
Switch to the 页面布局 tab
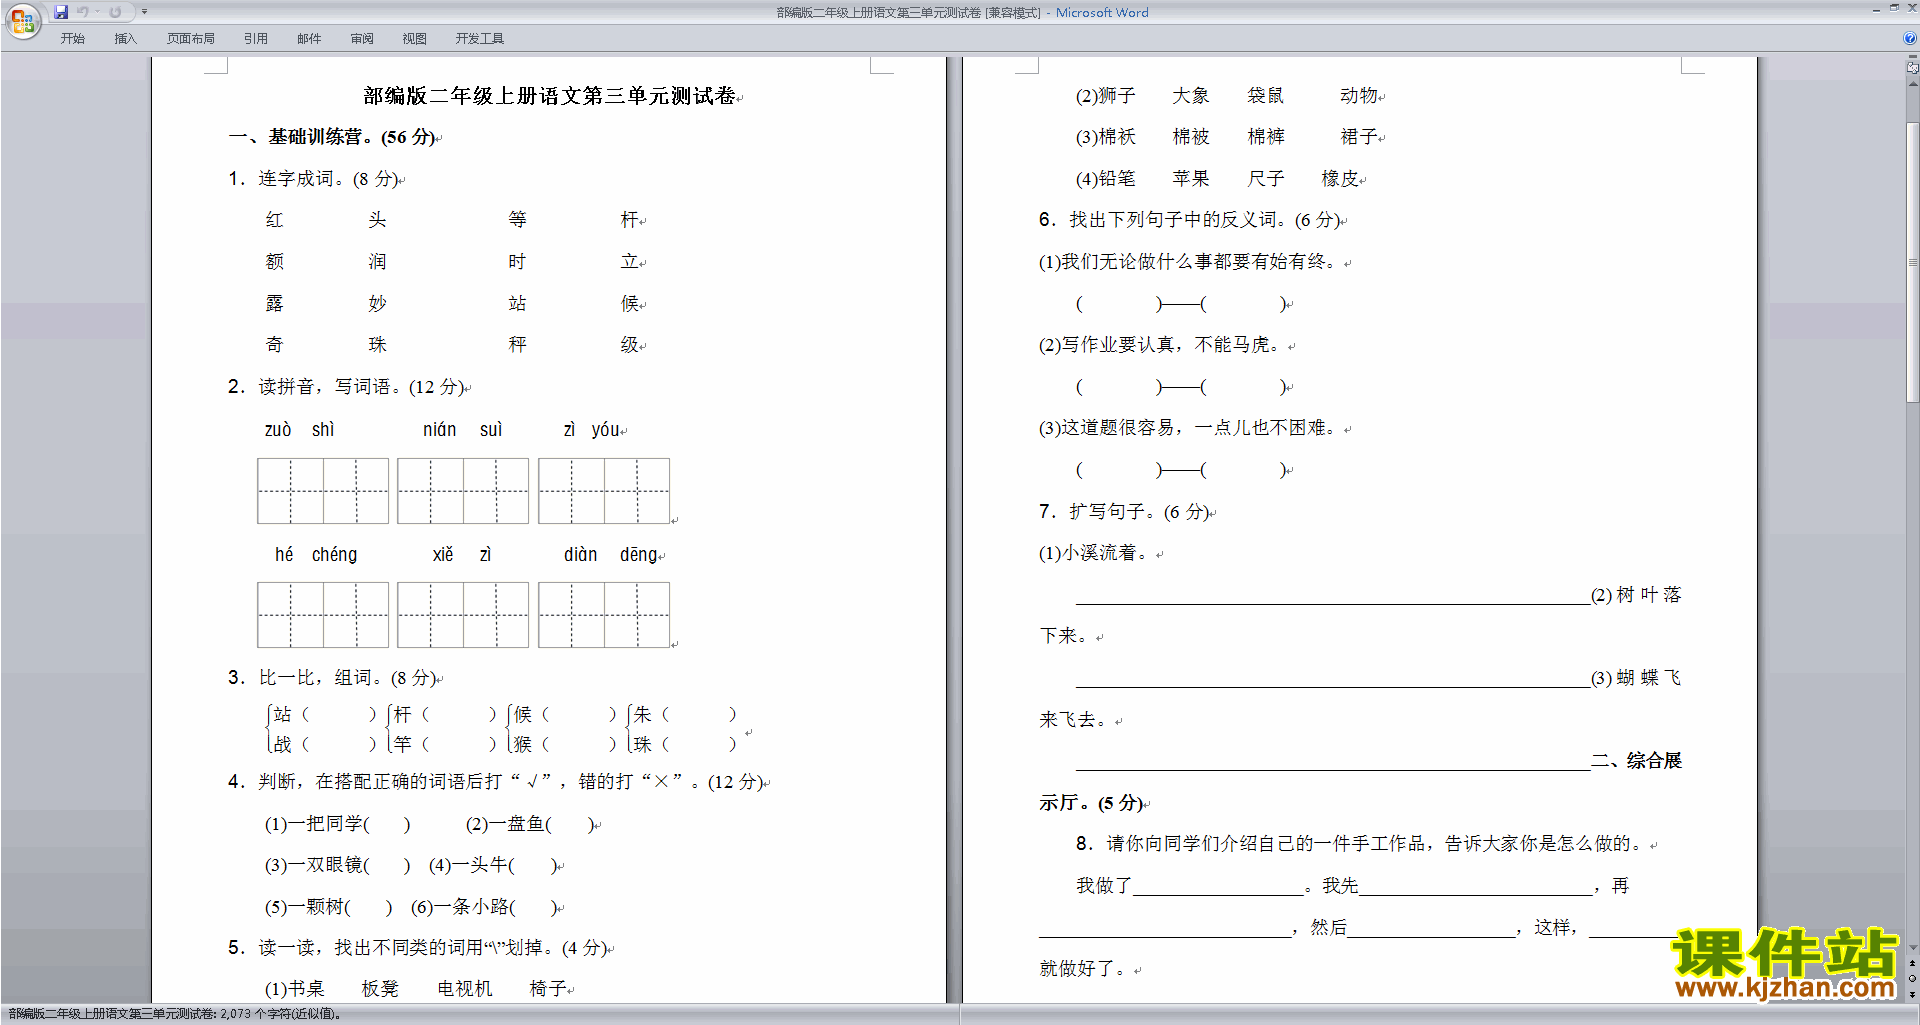(190, 39)
